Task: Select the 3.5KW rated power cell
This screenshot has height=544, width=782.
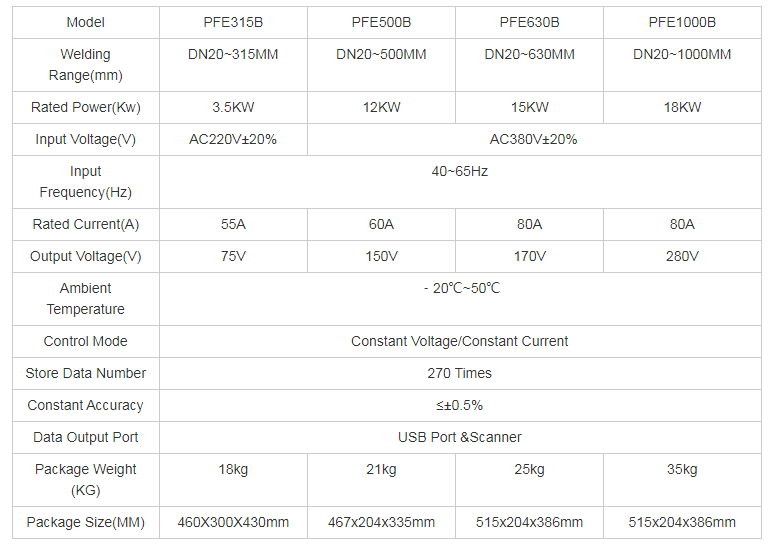Action: pyautogui.click(x=233, y=107)
